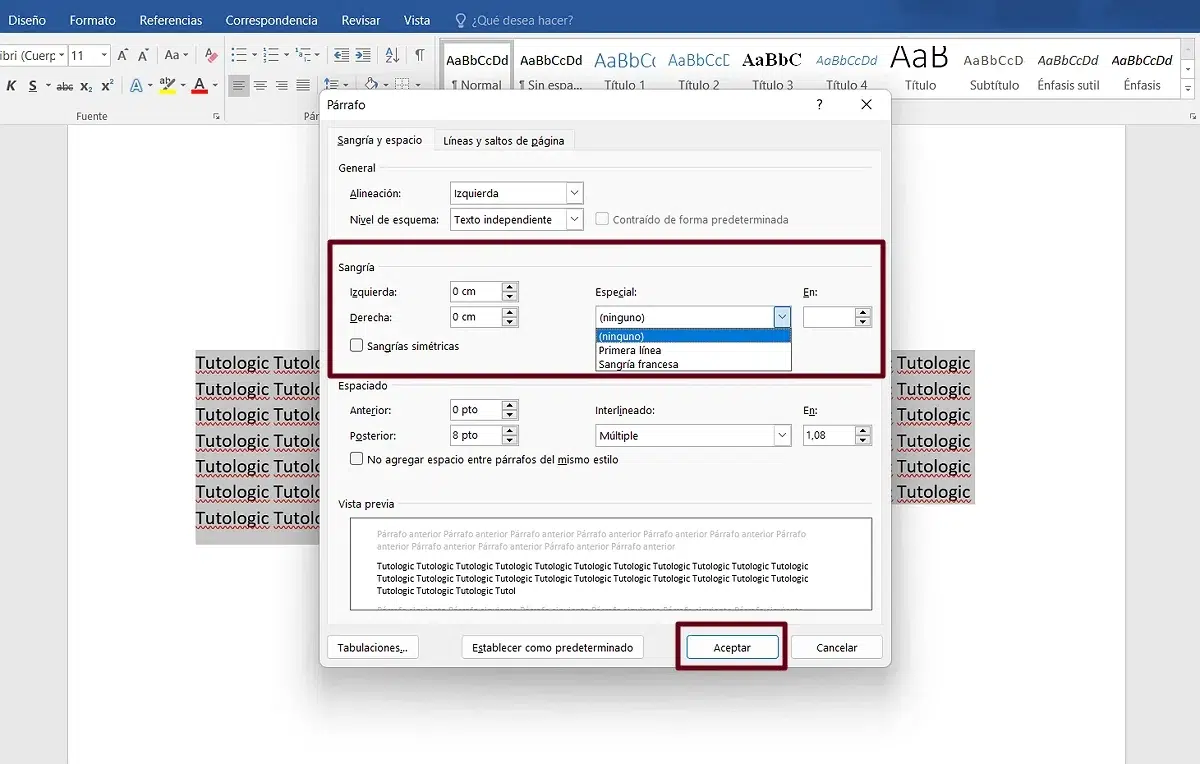Sort text with A-Z icon
Viewport: 1200px width, 764px height.
click(x=392, y=56)
